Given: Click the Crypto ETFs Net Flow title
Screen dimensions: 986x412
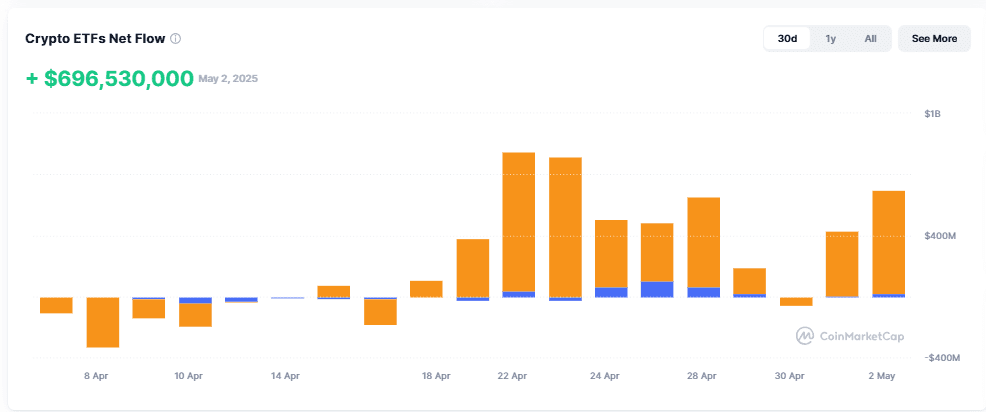Looking at the screenshot, I should [x=95, y=39].
